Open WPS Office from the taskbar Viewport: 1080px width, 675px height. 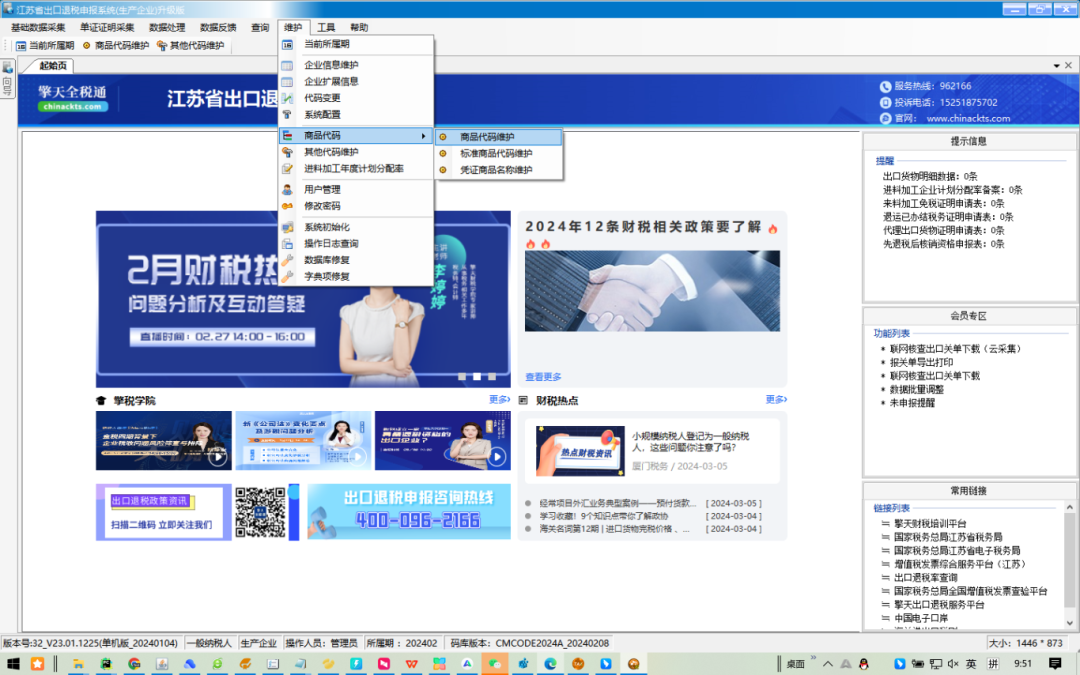coord(412,664)
